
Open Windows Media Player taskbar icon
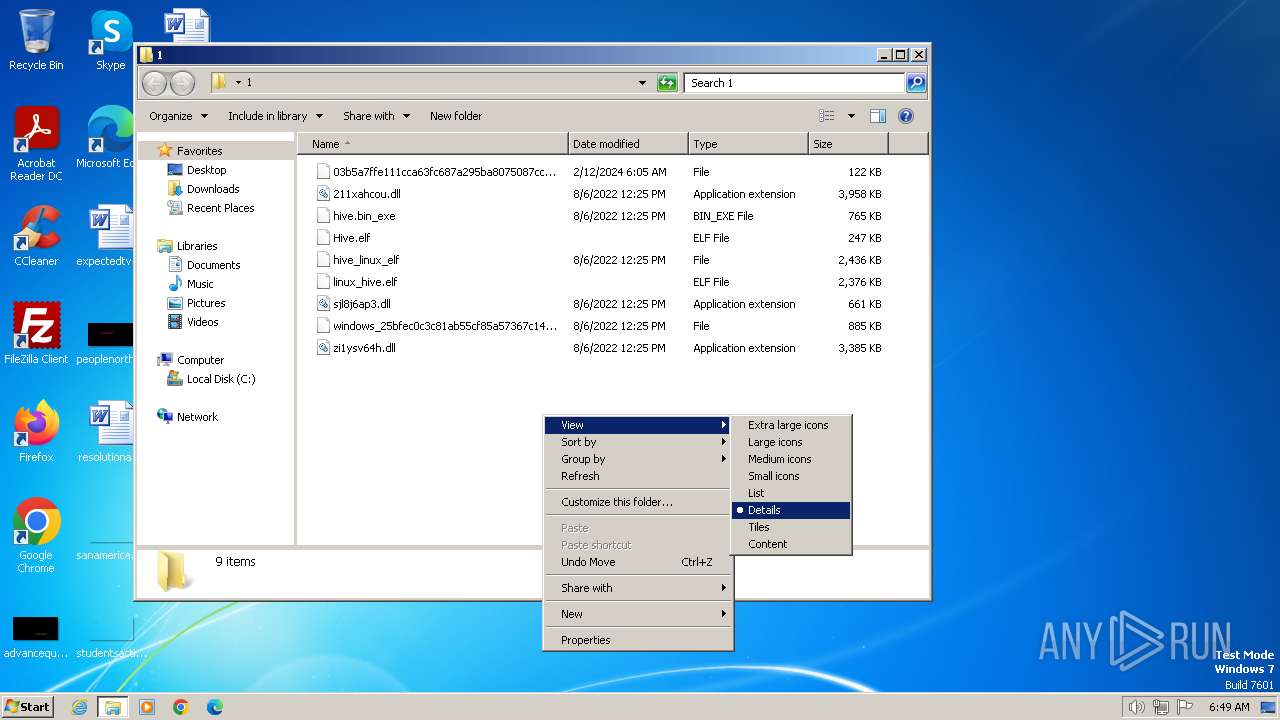(147, 707)
